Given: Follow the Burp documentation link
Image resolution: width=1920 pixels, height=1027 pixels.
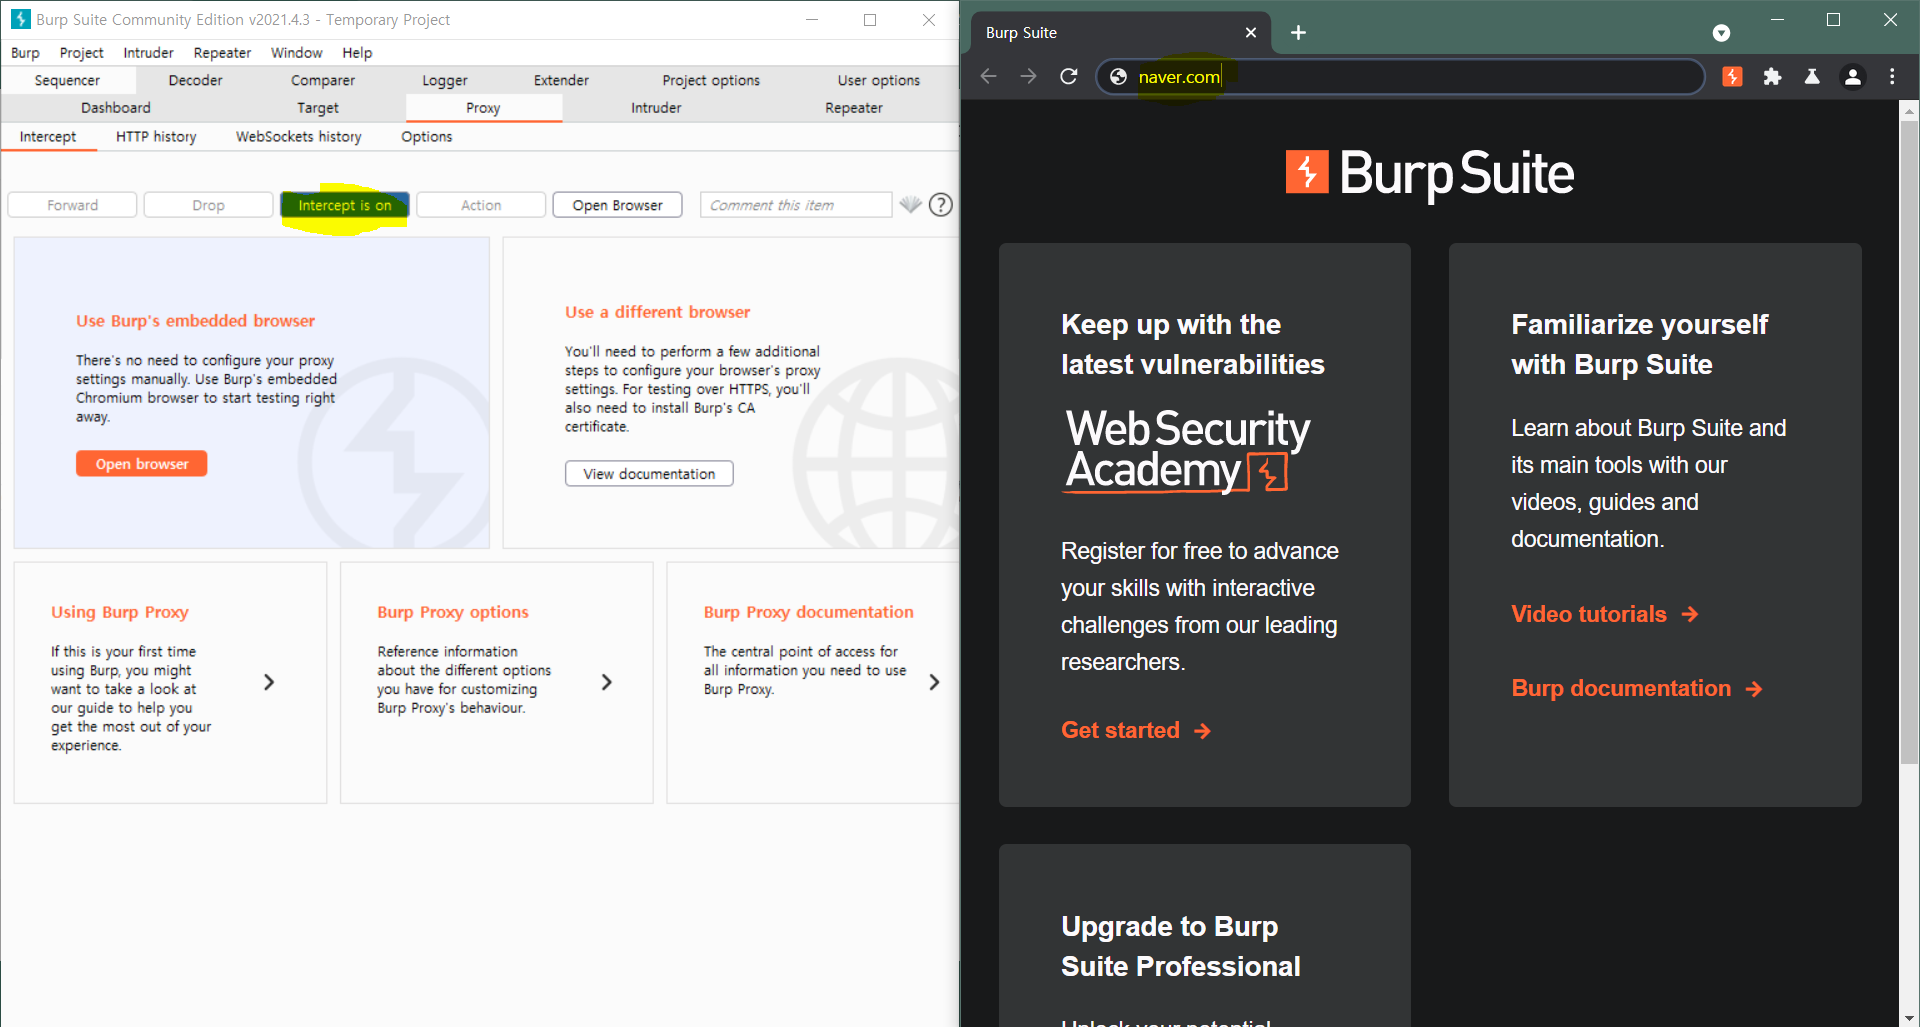Looking at the screenshot, I should click(1637, 689).
